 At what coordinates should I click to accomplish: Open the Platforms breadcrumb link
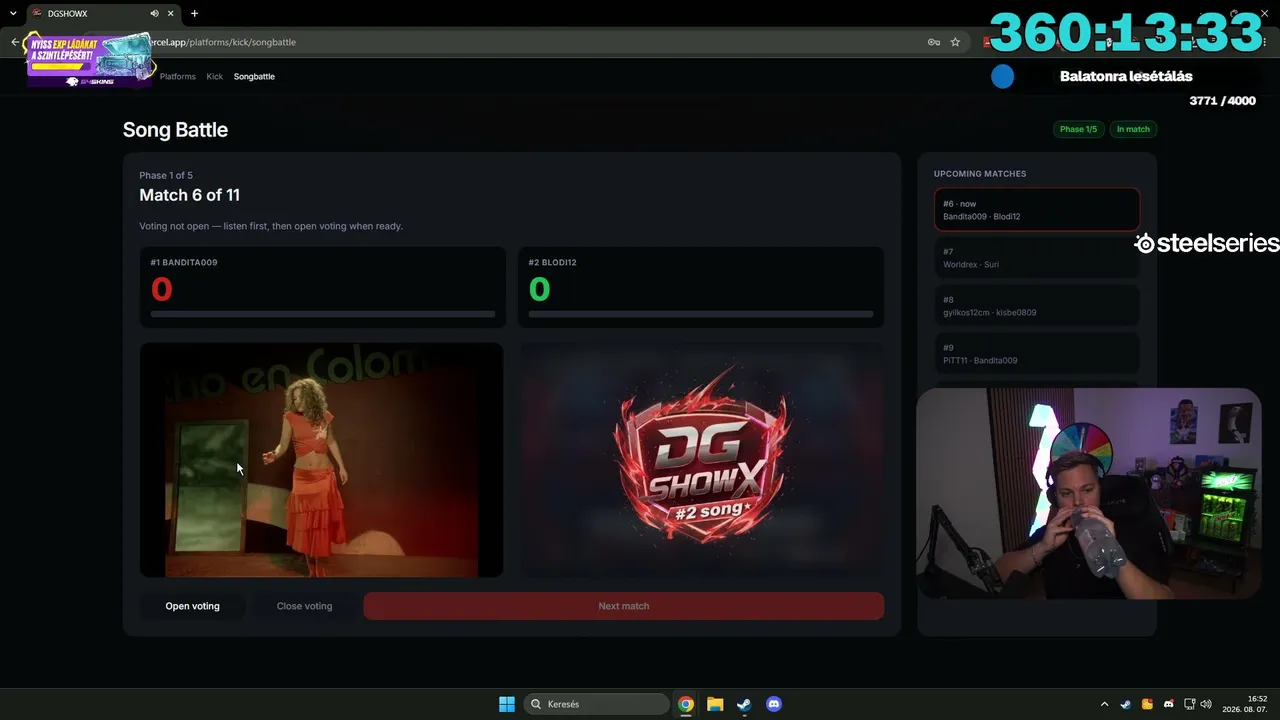[178, 76]
